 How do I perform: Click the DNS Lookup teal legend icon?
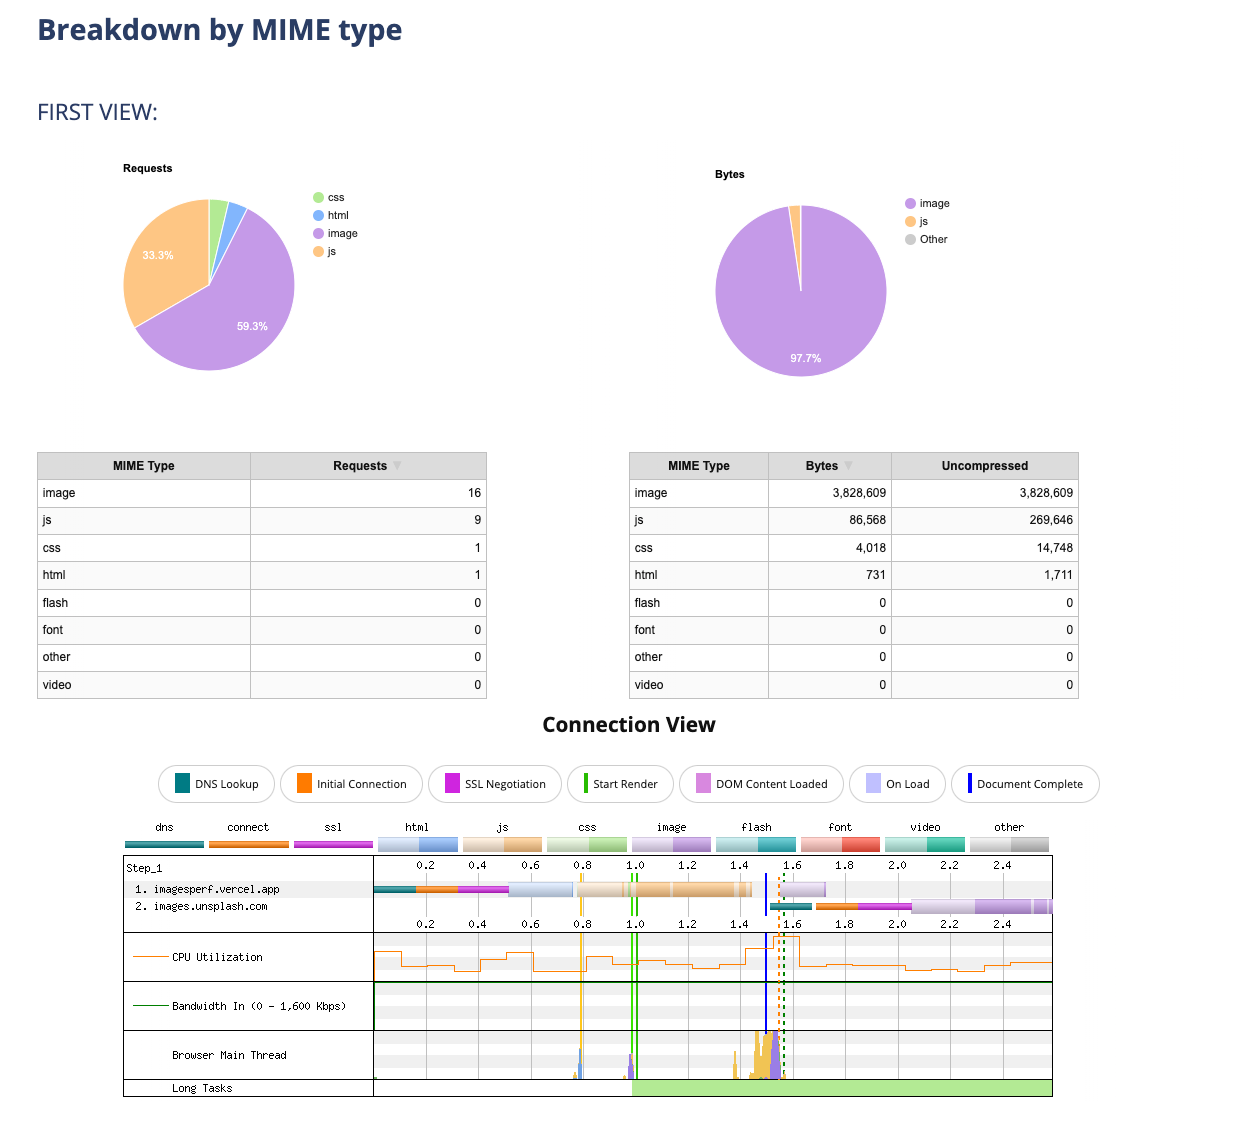tap(182, 783)
